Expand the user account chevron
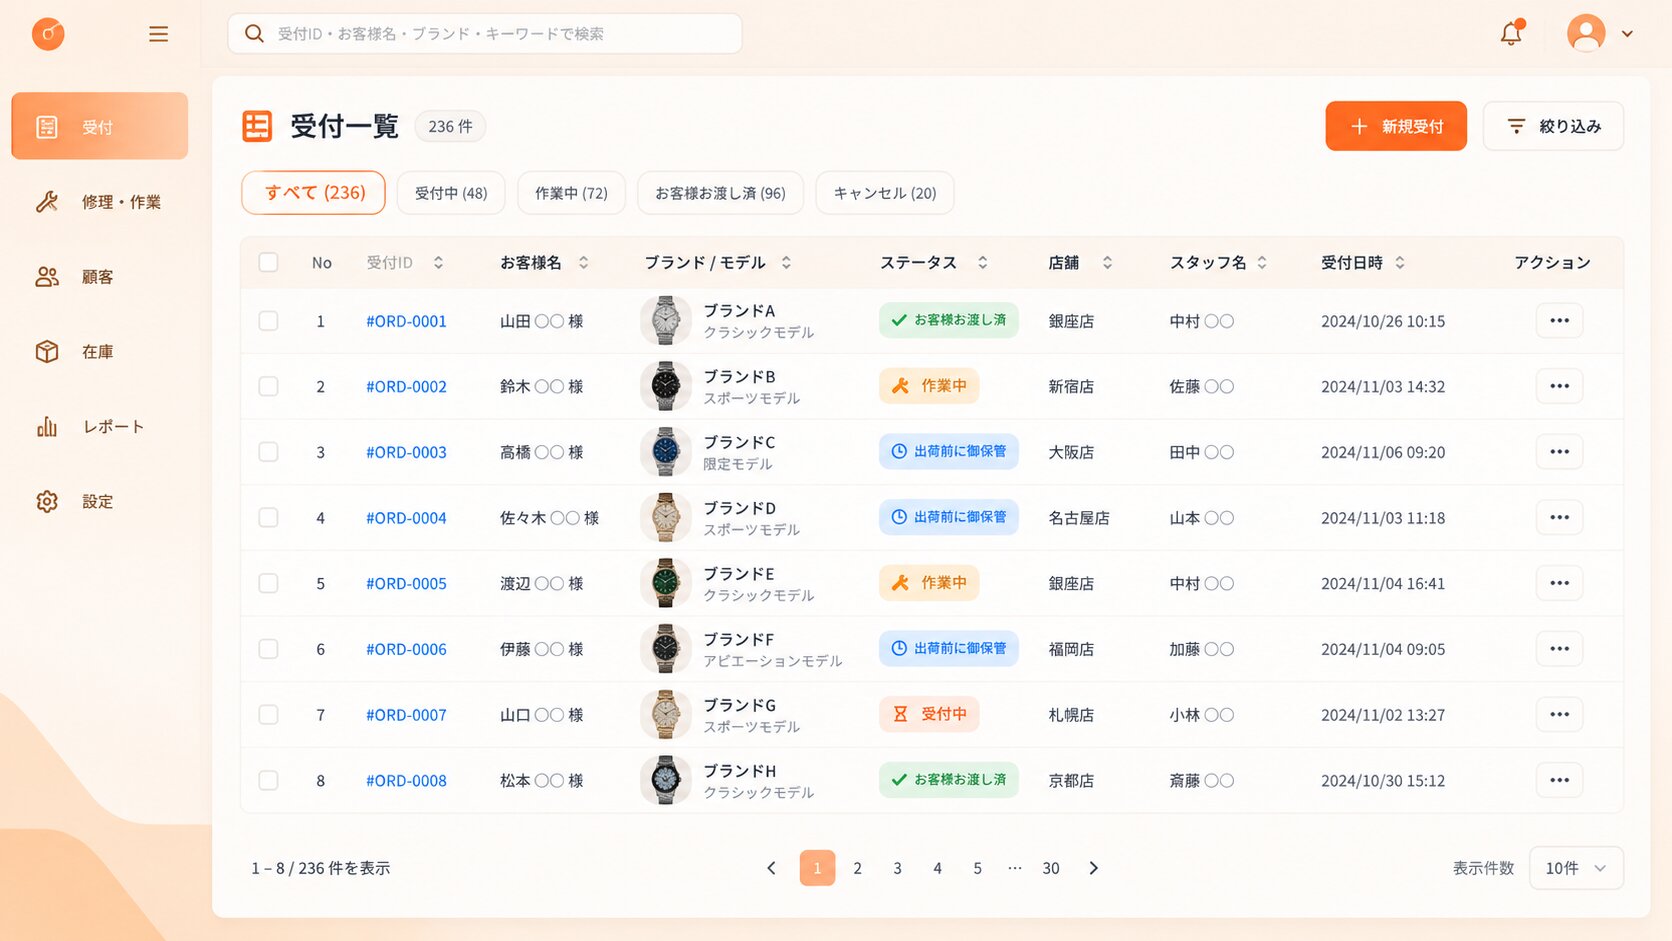 click(1627, 34)
